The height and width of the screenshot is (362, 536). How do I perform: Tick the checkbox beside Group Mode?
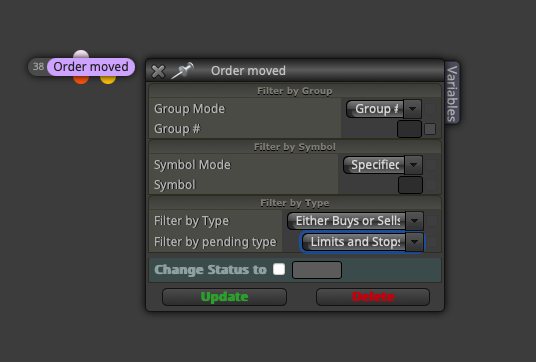click(x=430, y=109)
